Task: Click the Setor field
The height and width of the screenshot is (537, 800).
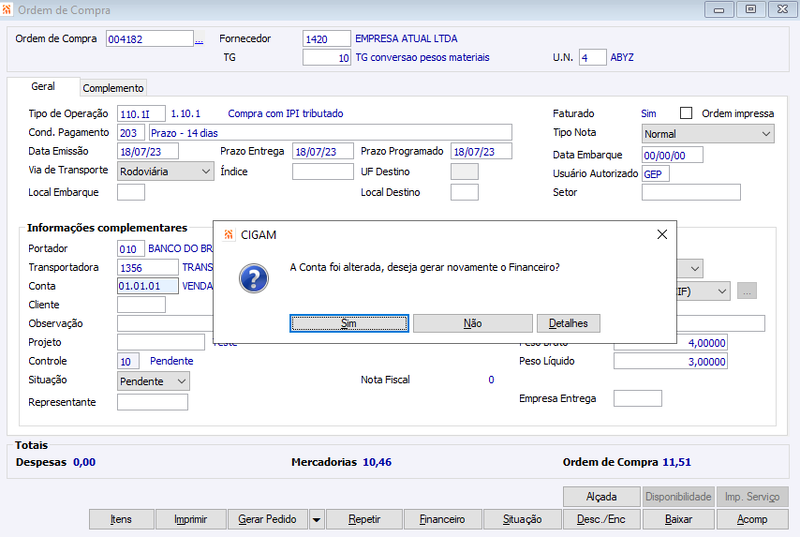Action: coord(691,192)
